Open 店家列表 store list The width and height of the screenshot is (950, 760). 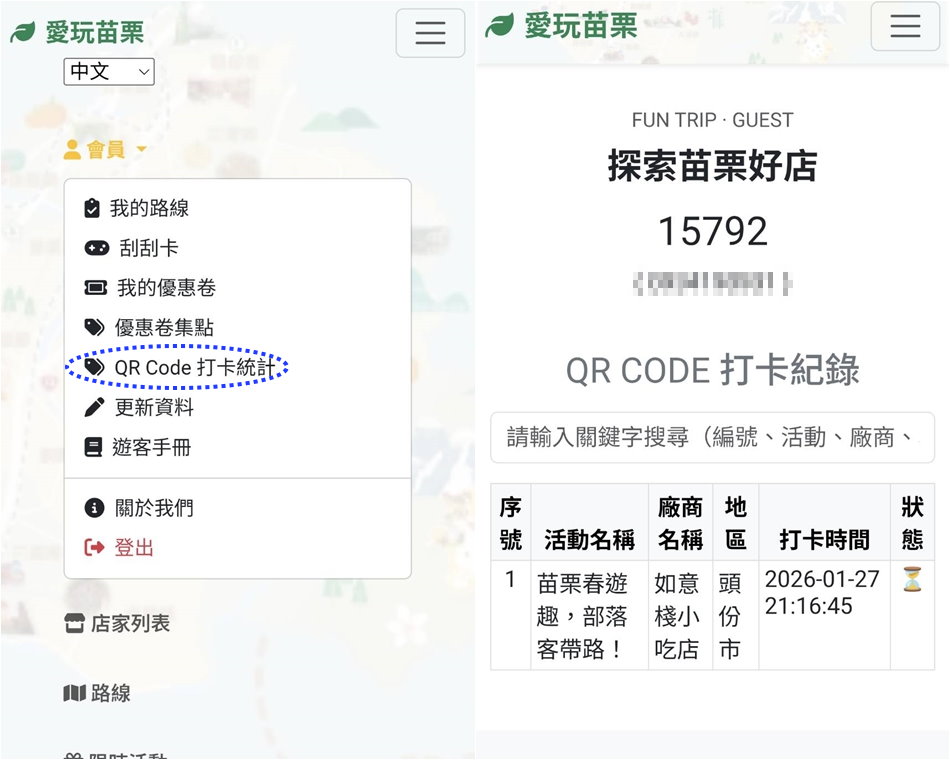[117, 624]
